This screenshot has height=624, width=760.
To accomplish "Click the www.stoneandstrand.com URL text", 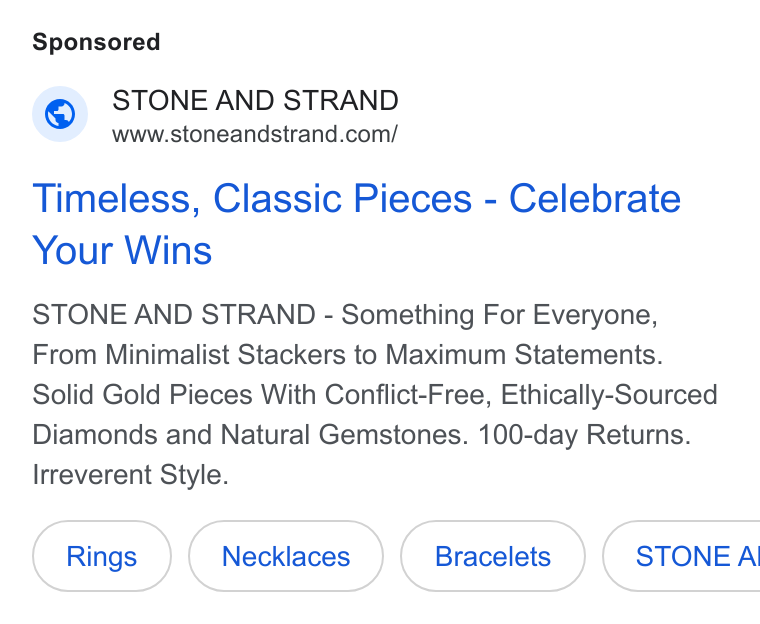I will tap(255, 134).
